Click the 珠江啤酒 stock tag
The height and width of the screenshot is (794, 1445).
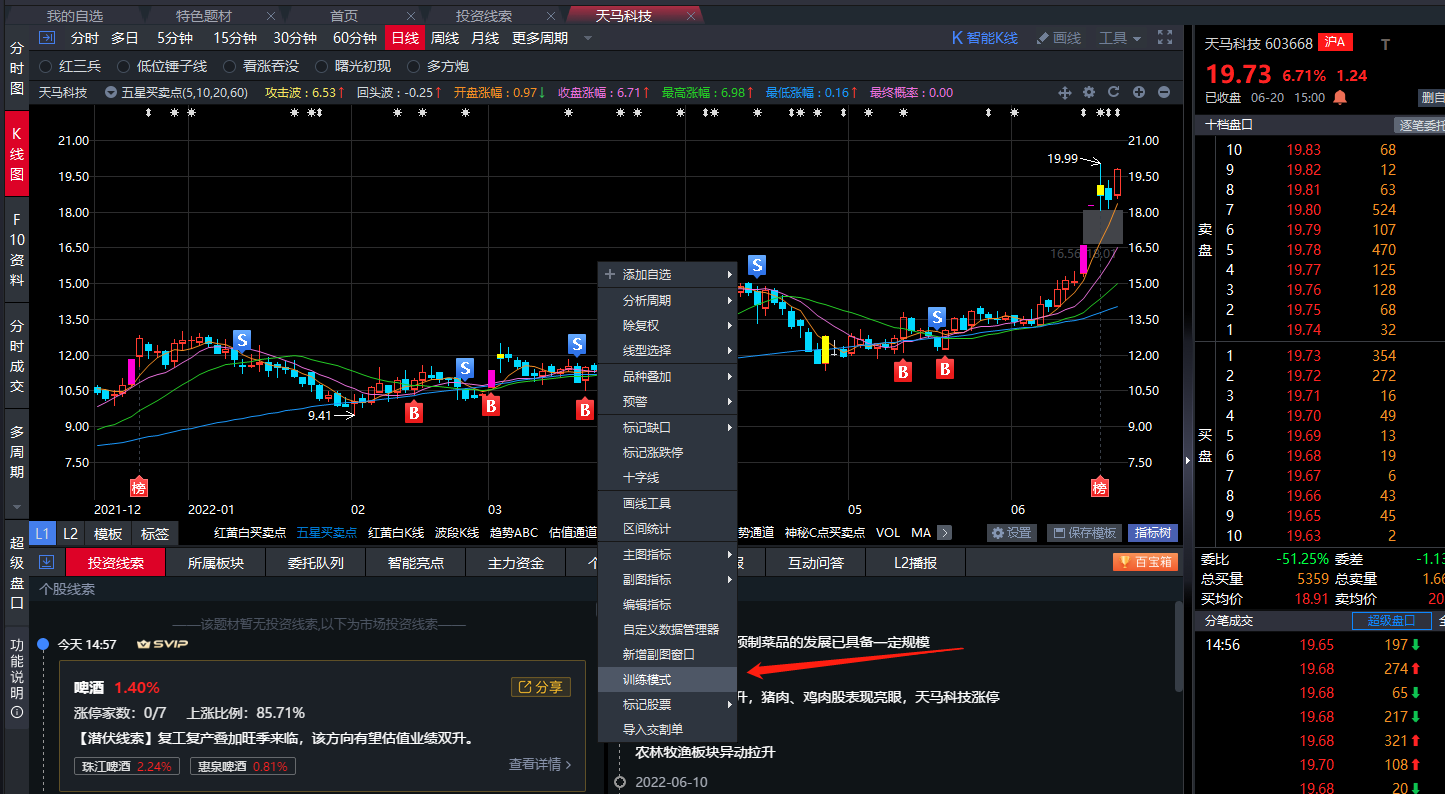(128, 767)
